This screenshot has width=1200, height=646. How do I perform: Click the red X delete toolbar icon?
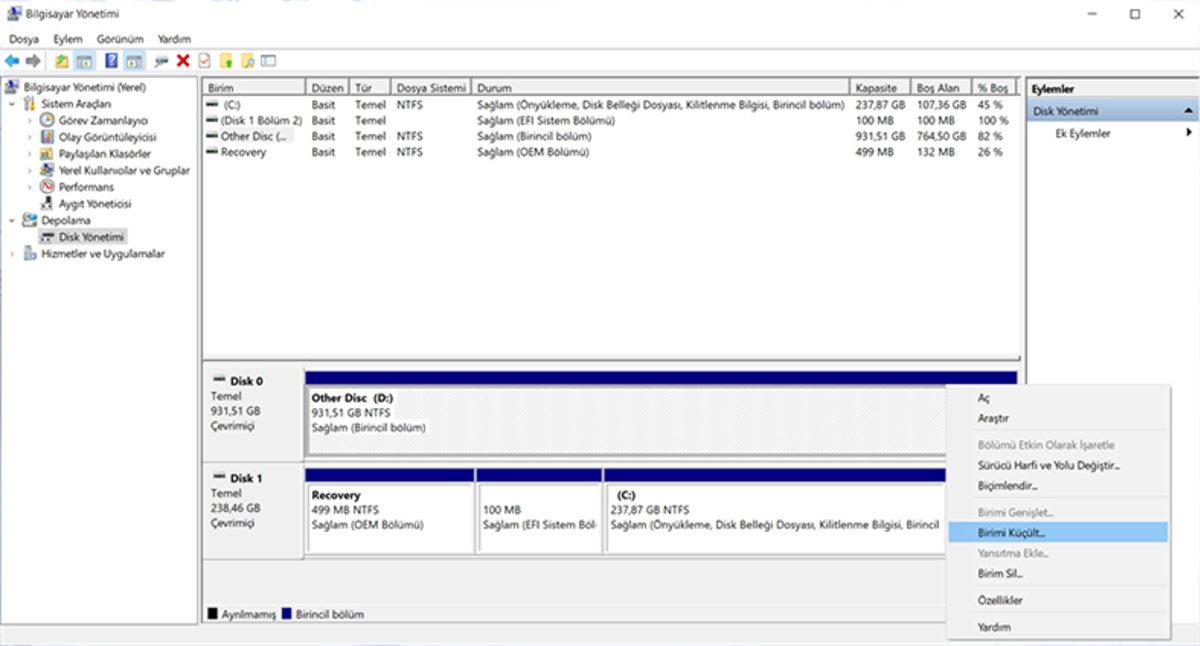tap(183, 61)
